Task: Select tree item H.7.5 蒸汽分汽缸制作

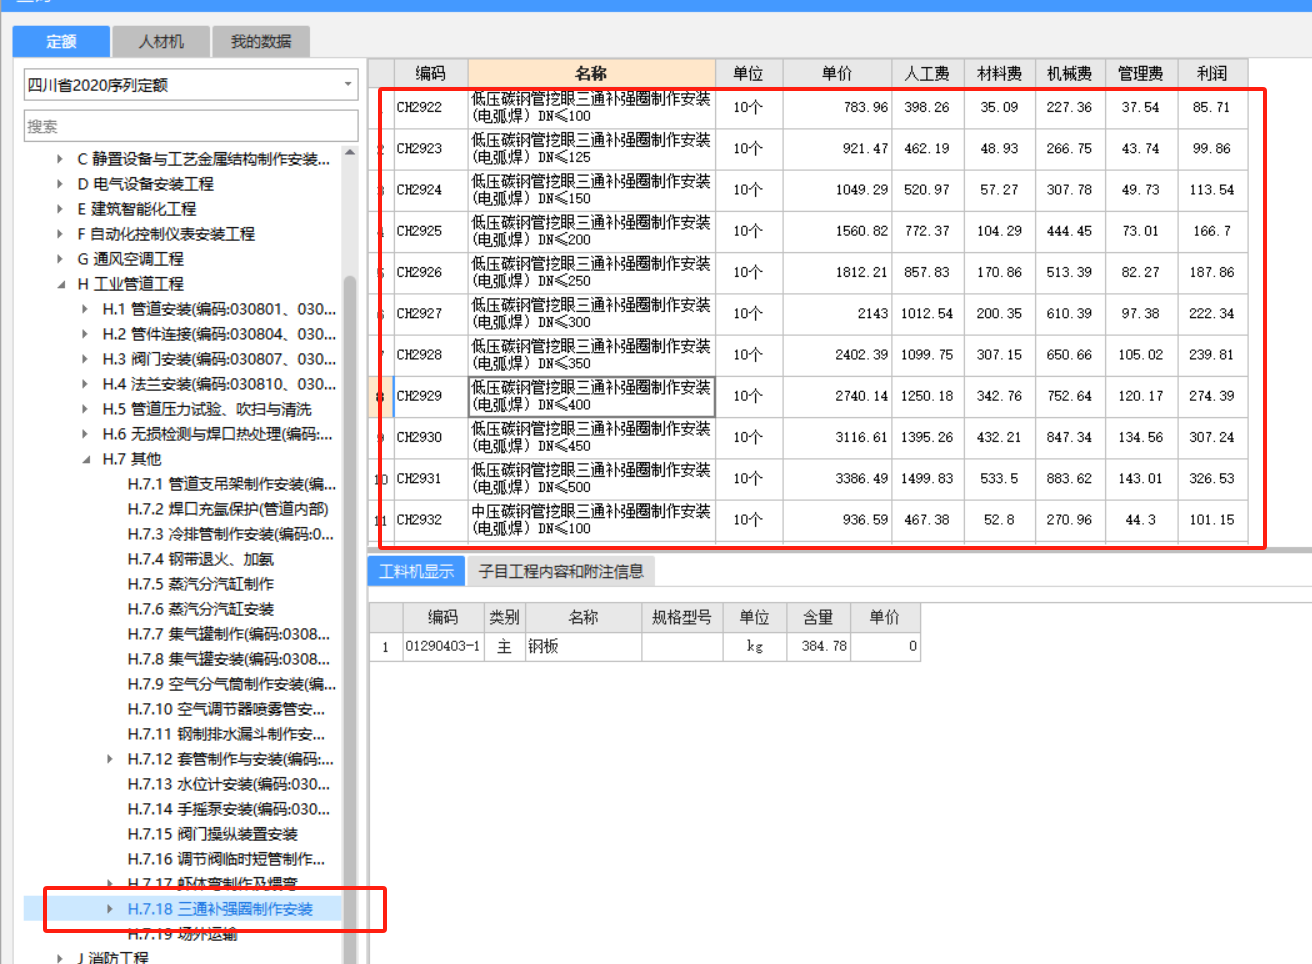Action: pos(200,584)
